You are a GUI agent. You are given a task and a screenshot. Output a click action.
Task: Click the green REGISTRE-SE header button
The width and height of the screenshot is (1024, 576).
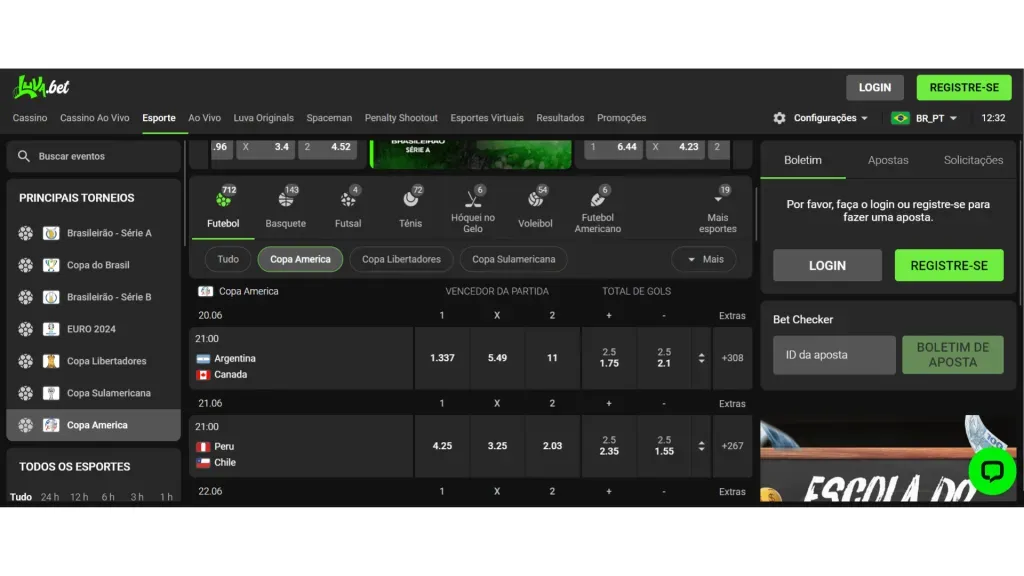pyautogui.click(x=963, y=88)
